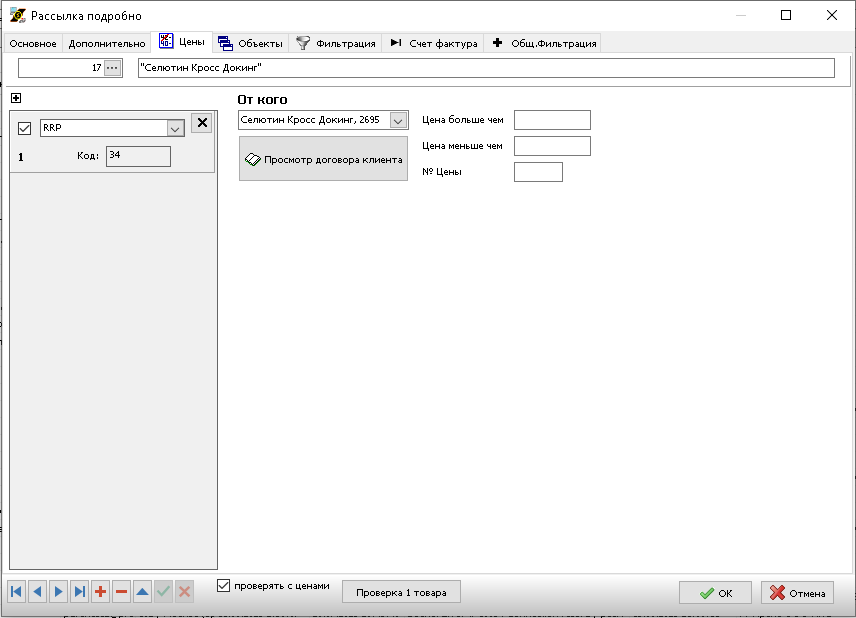Switch to the Объекты tab
Image resolution: width=856 pixels, height=618 pixels.
click(251, 43)
